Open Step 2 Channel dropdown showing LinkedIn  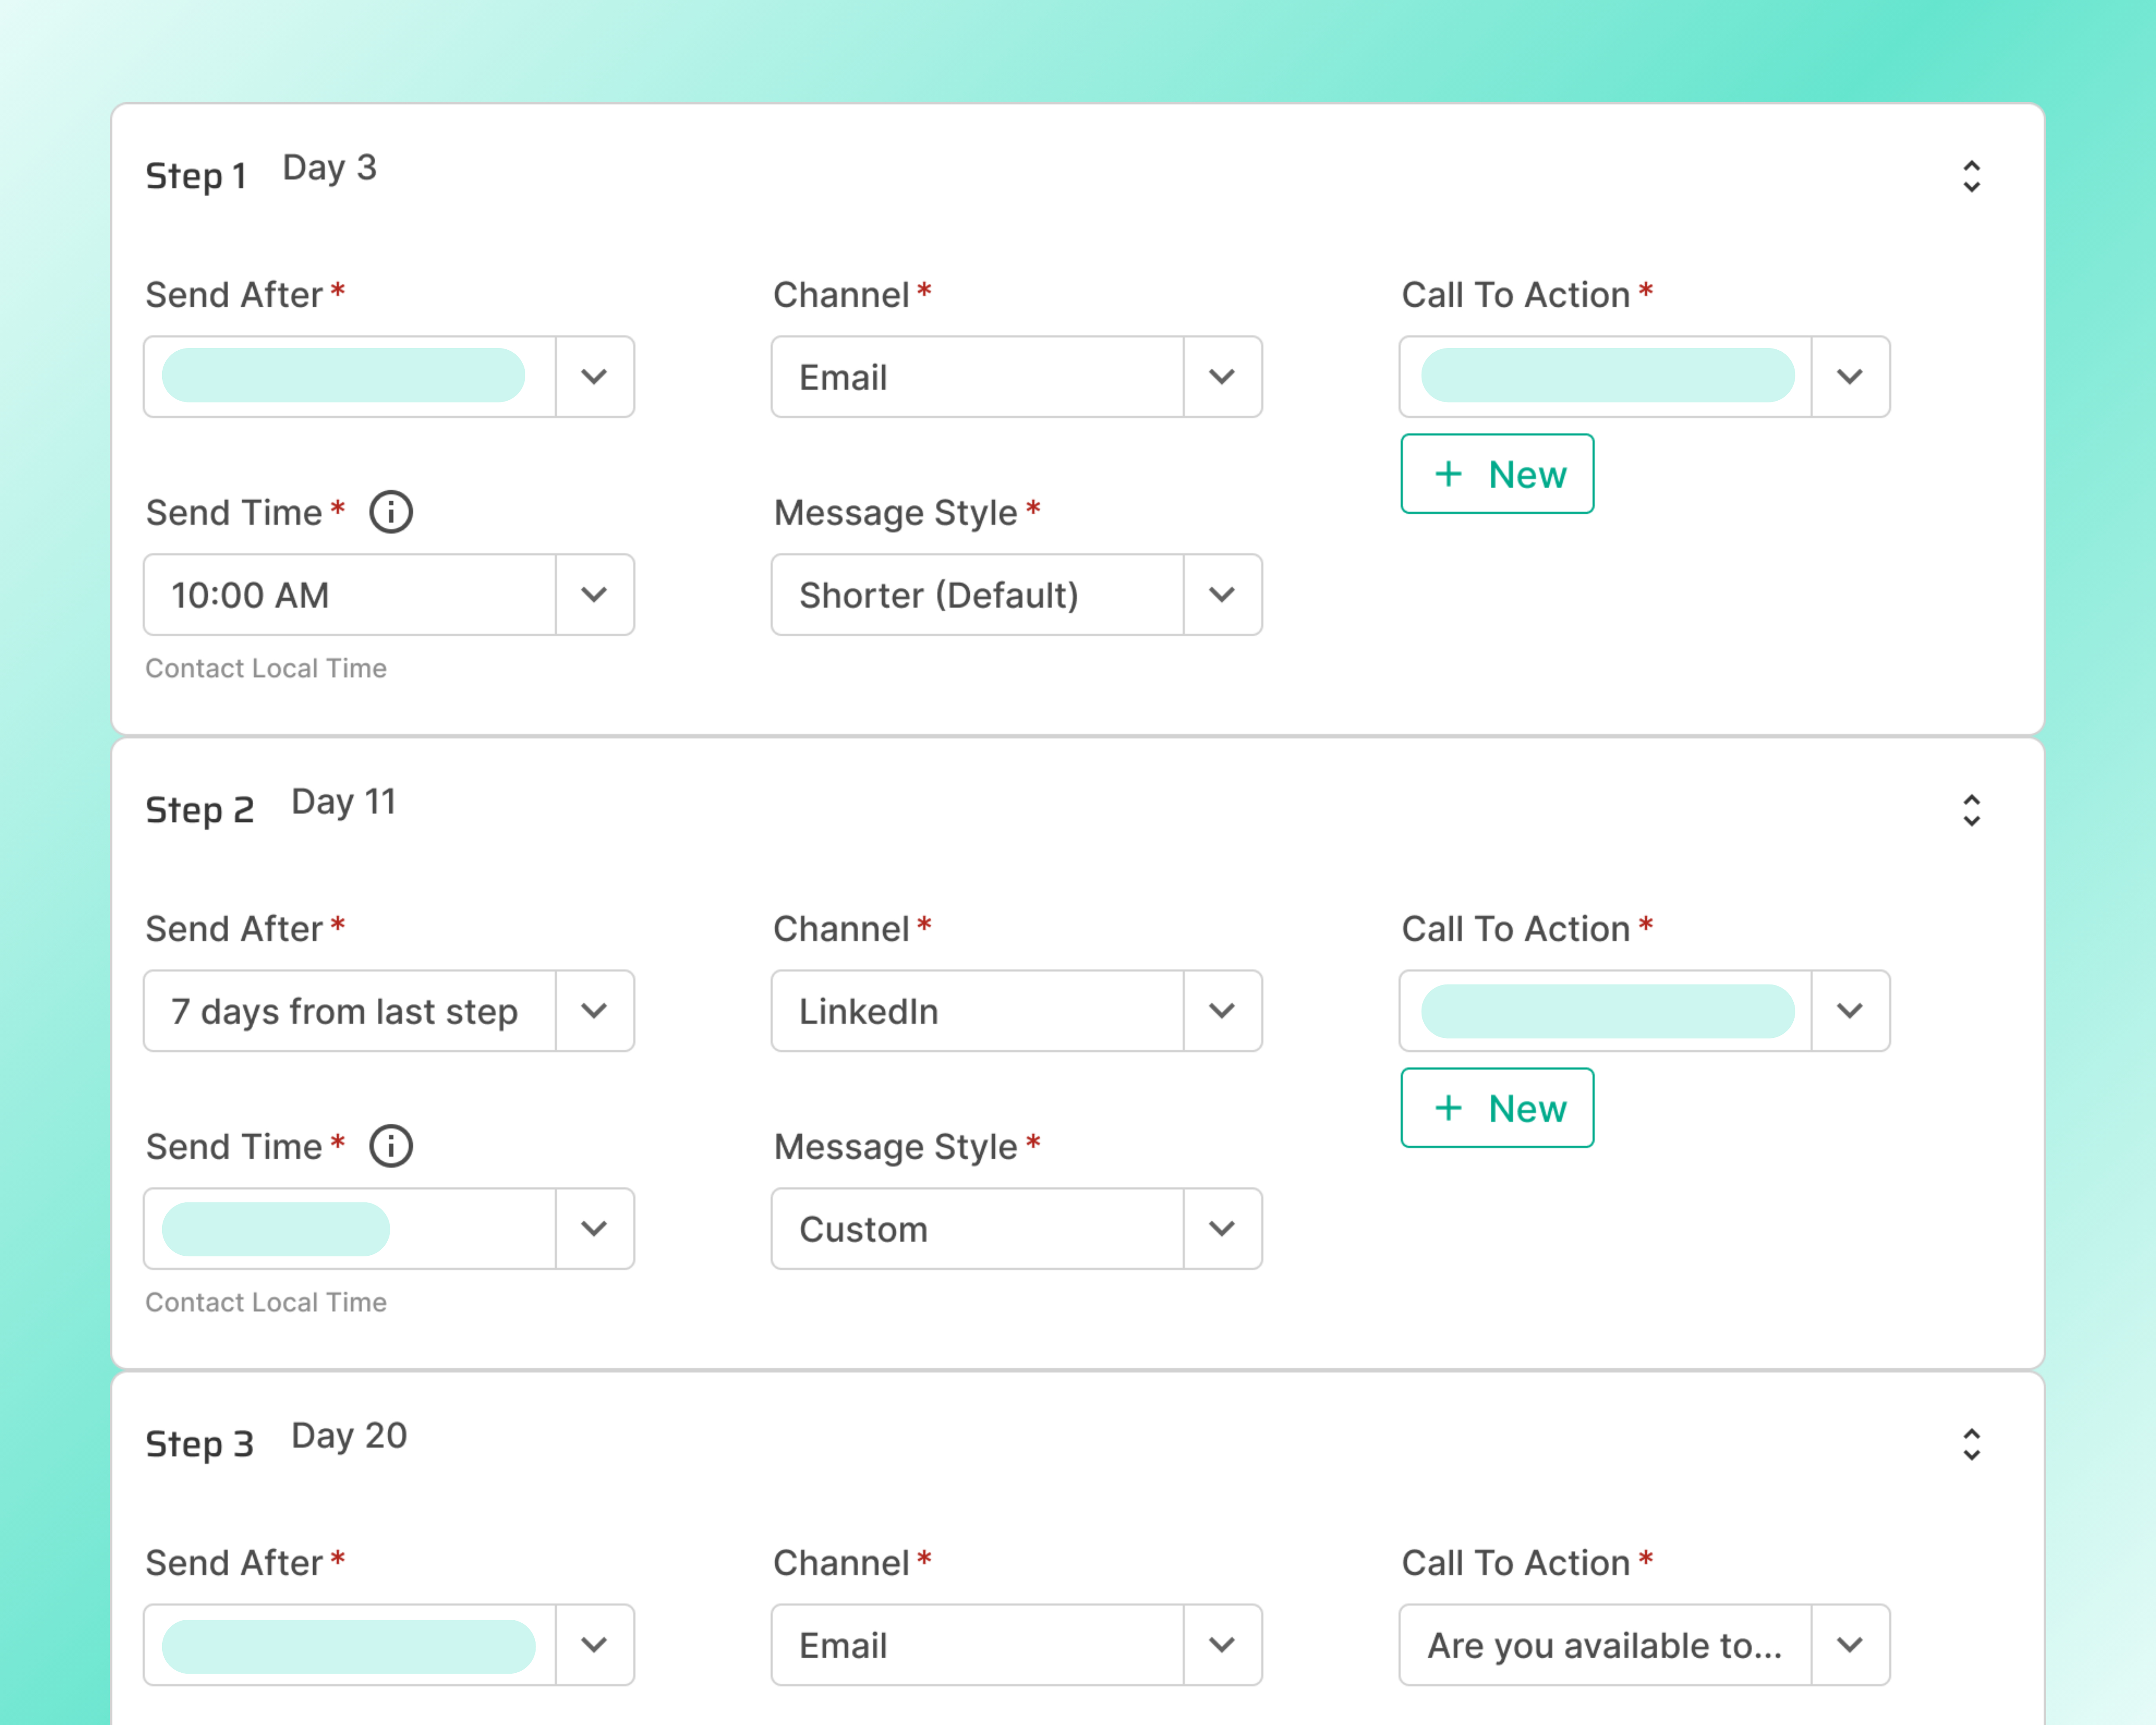click(x=1017, y=1011)
